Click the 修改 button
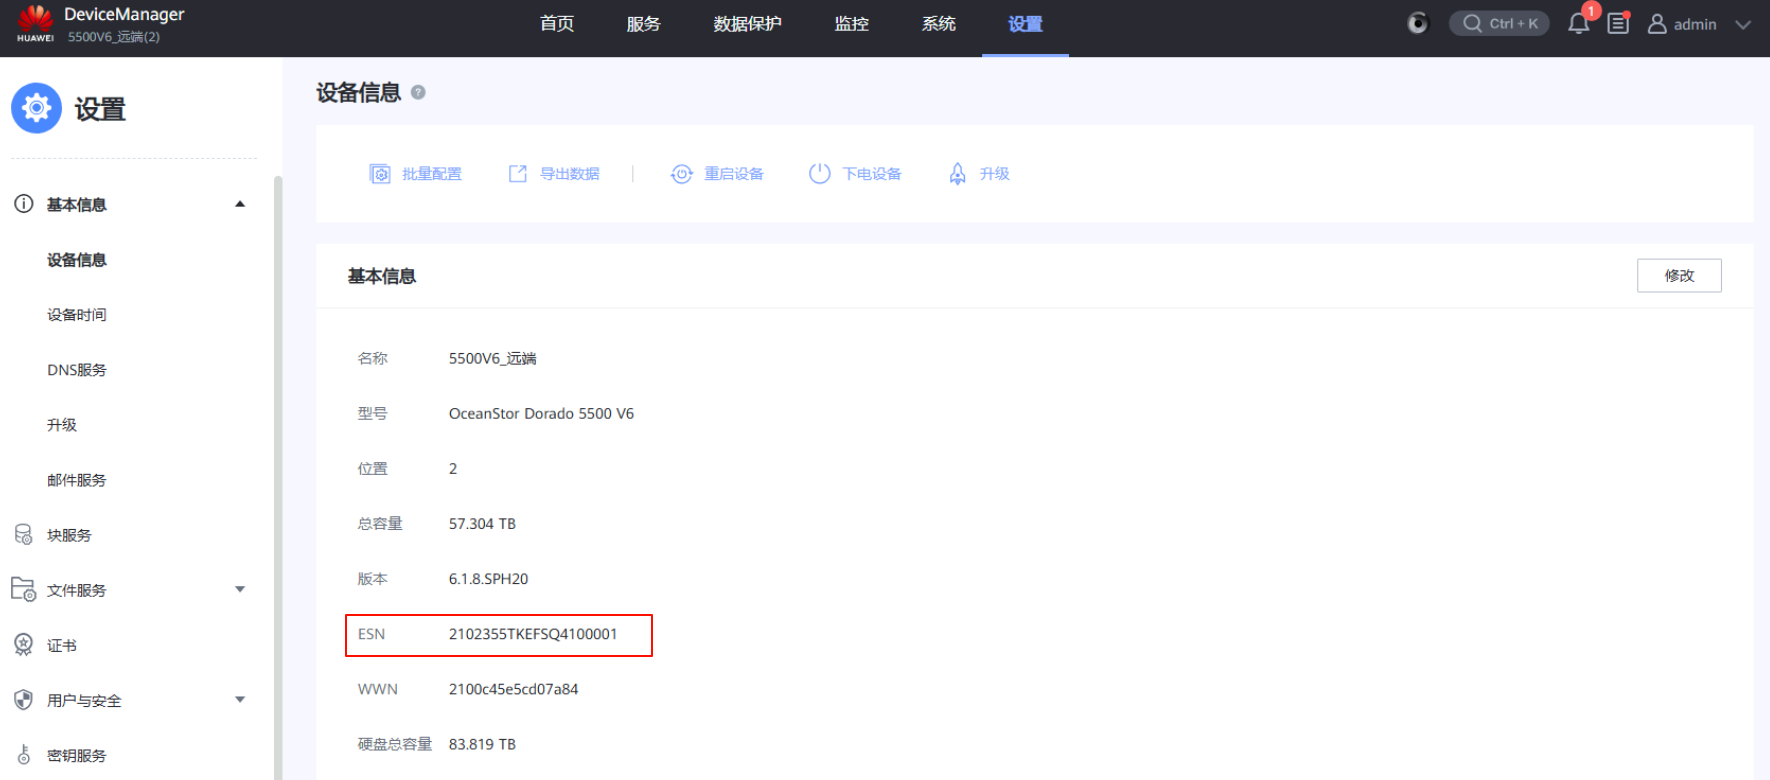This screenshot has width=1770, height=780. pyautogui.click(x=1678, y=276)
